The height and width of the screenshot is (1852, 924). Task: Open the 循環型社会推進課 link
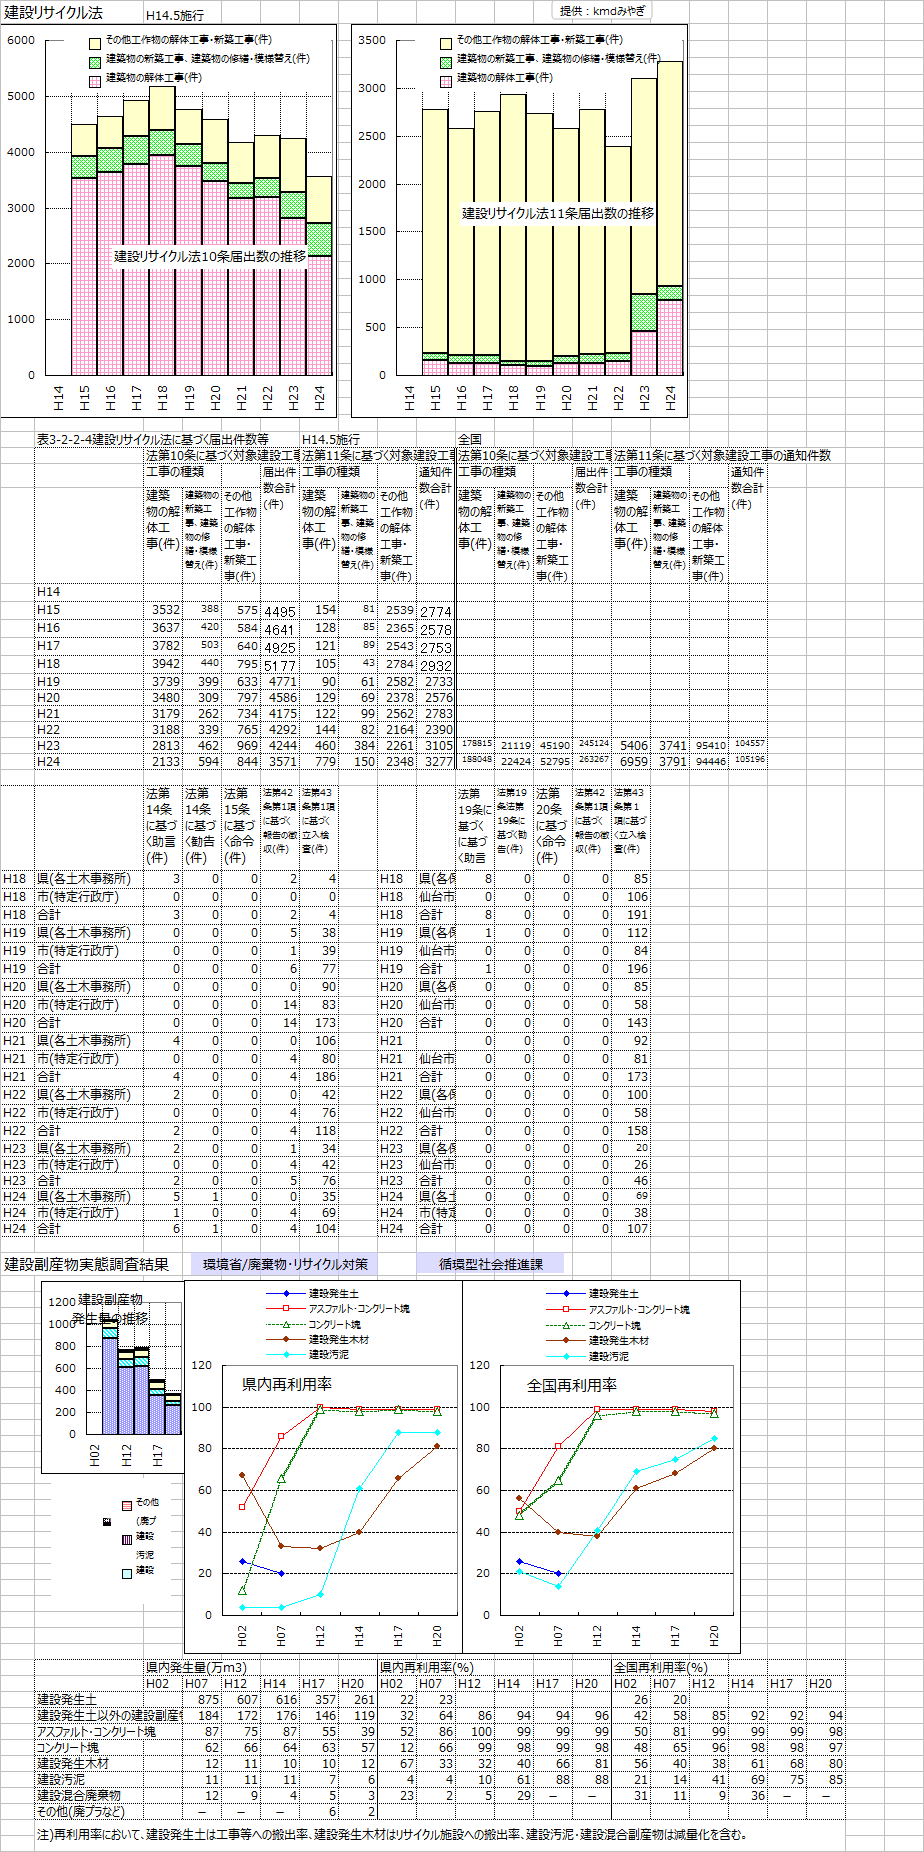tap(491, 1264)
